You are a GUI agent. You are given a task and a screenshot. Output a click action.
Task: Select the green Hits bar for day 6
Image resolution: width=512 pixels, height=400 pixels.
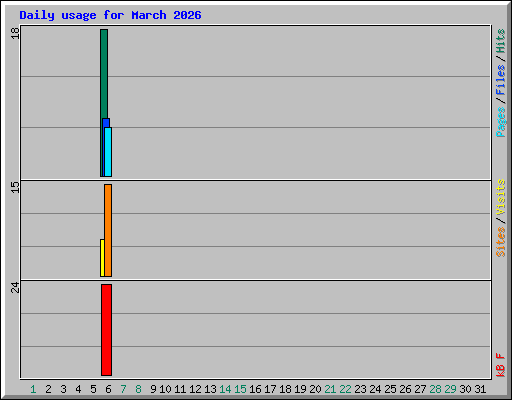pyautogui.click(x=104, y=73)
